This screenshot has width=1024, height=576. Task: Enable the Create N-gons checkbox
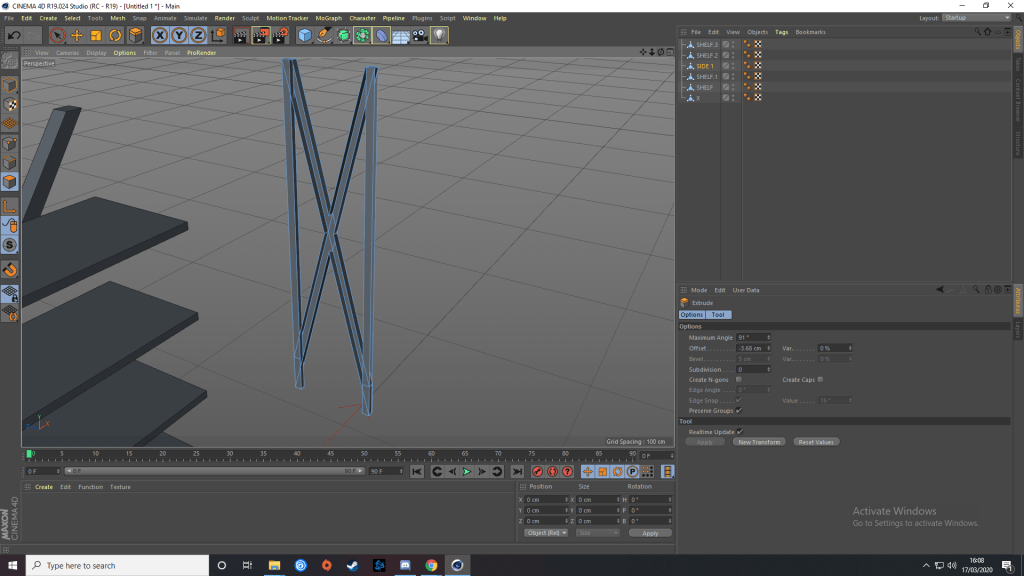click(739, 380)
